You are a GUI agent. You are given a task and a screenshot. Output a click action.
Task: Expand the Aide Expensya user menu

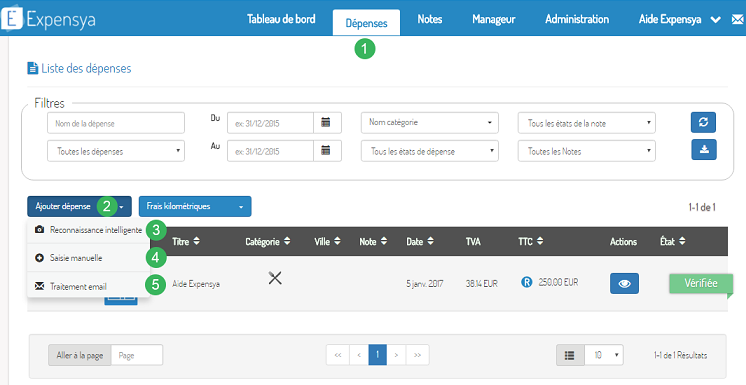click(679, 20)
